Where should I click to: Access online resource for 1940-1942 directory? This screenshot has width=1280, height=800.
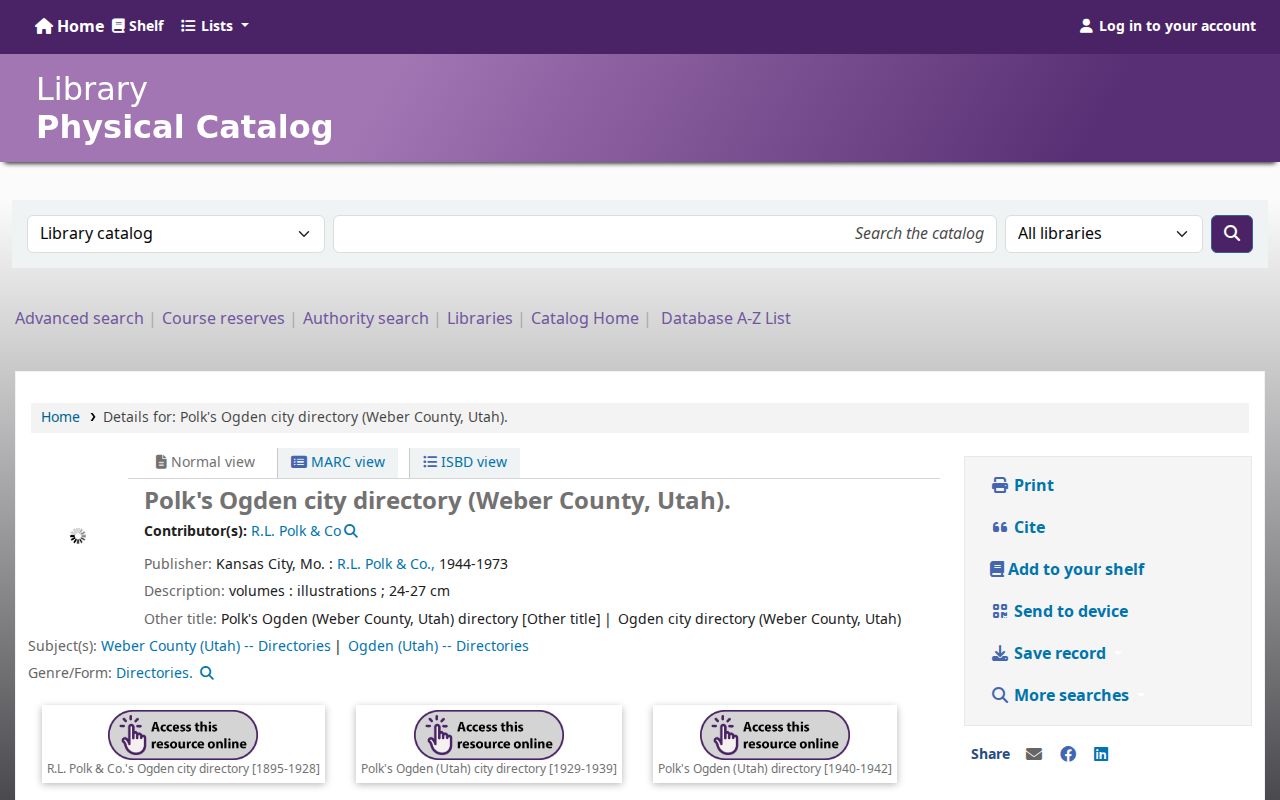coord(775,735)
